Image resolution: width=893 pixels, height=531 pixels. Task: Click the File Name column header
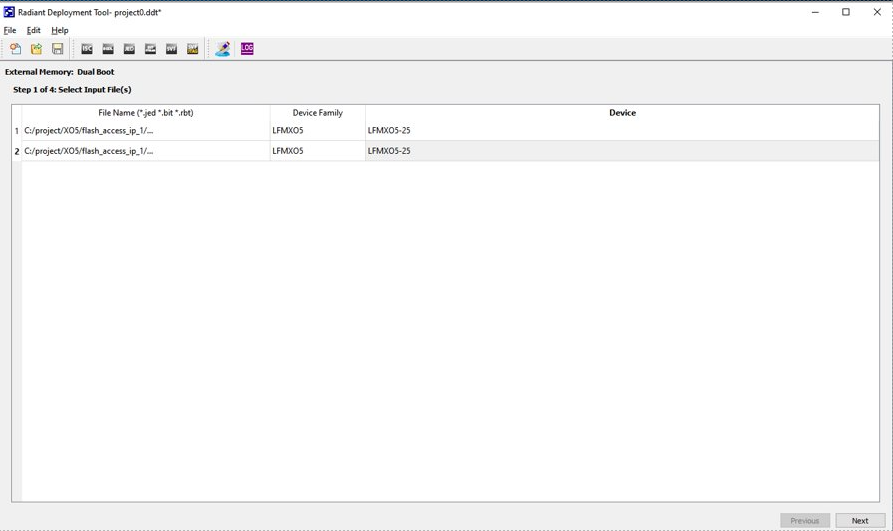146,113
